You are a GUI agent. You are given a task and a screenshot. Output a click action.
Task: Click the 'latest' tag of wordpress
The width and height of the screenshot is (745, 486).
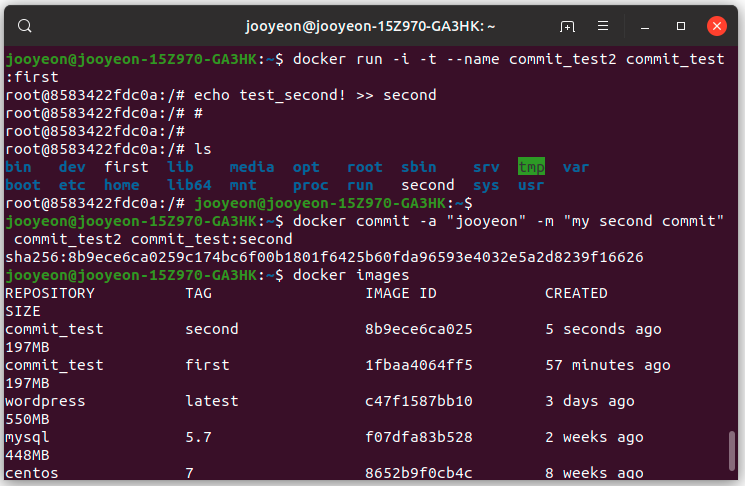[211, 401]
